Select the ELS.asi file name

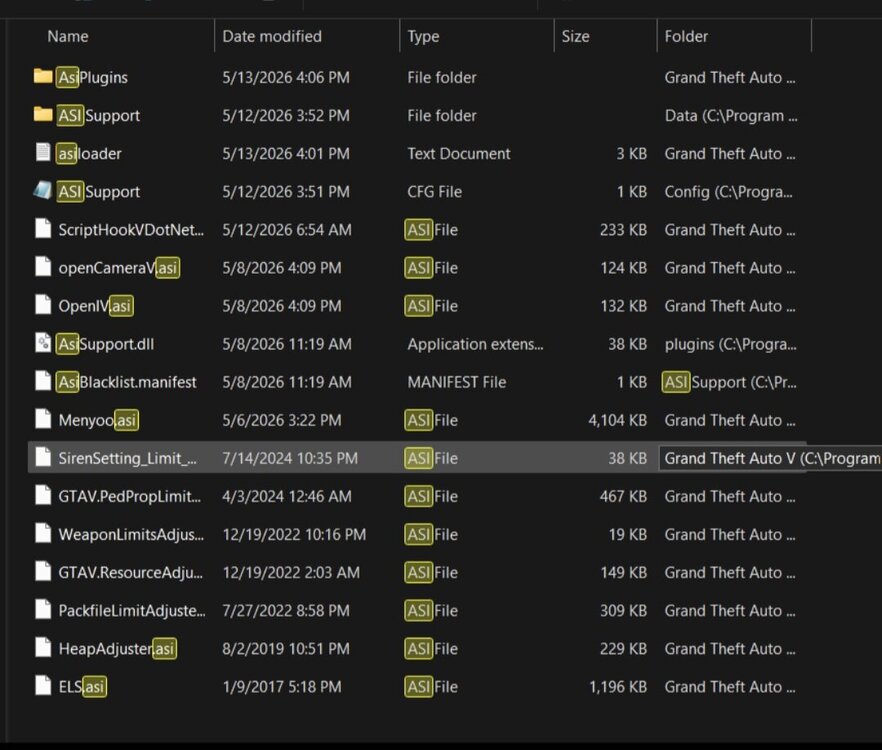click(x=83, y=686)
